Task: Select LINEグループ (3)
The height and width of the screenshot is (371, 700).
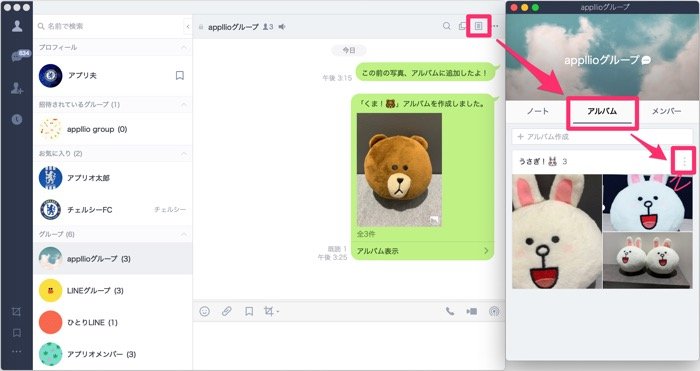Action: click(112, 291)
